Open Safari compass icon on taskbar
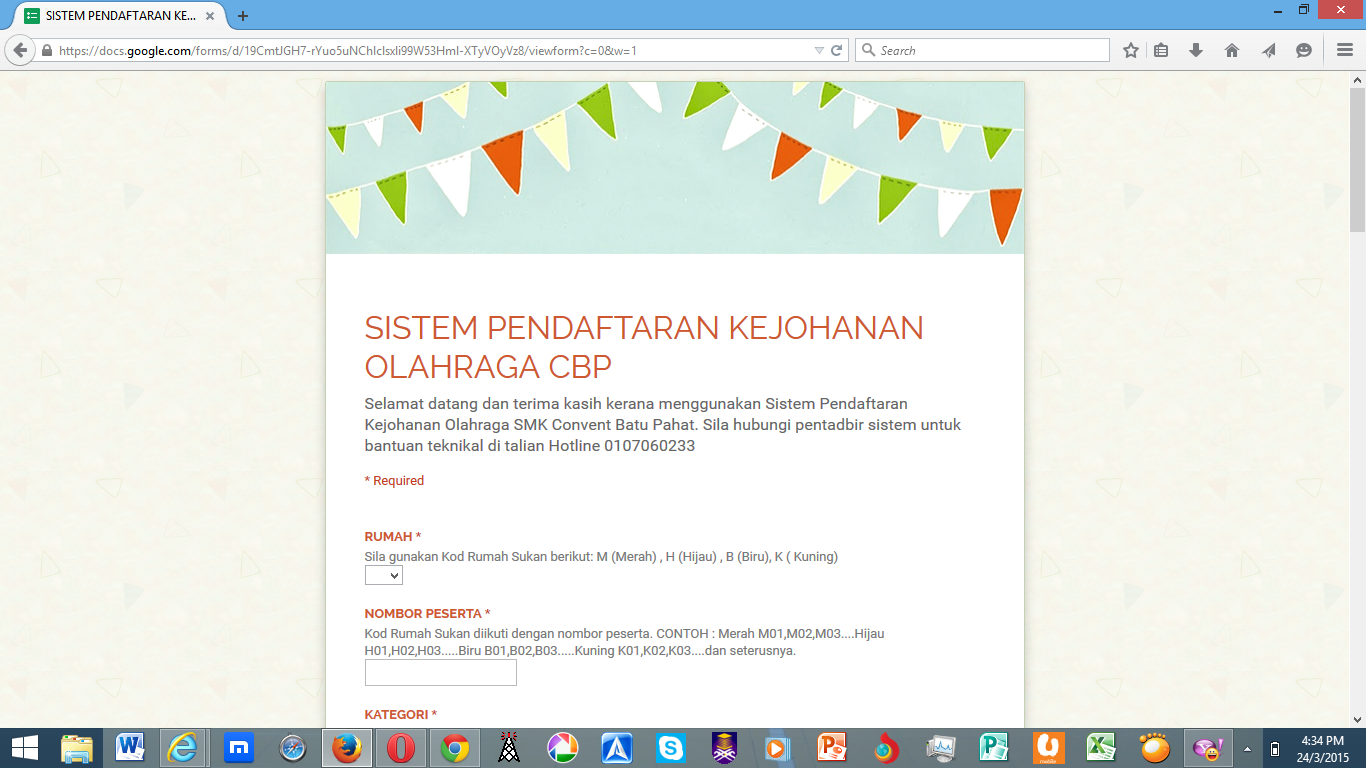Image resolution: width=1366 pixels, height=768 pixels. (293, 748)
